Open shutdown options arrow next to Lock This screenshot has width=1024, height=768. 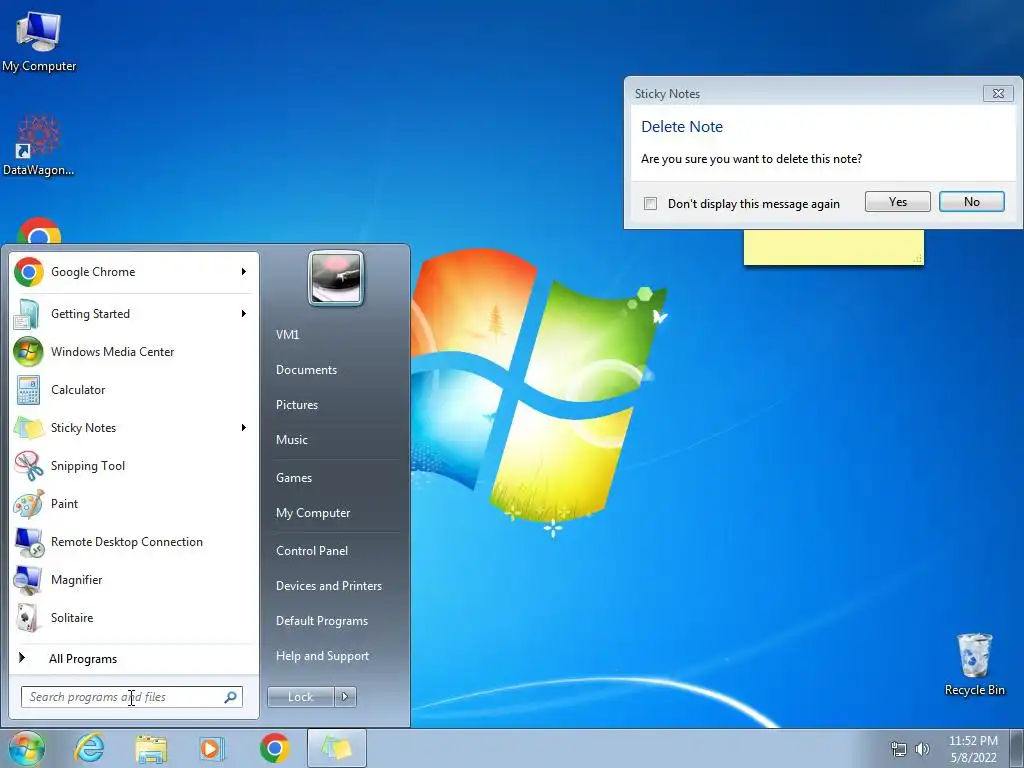(345, 697)
